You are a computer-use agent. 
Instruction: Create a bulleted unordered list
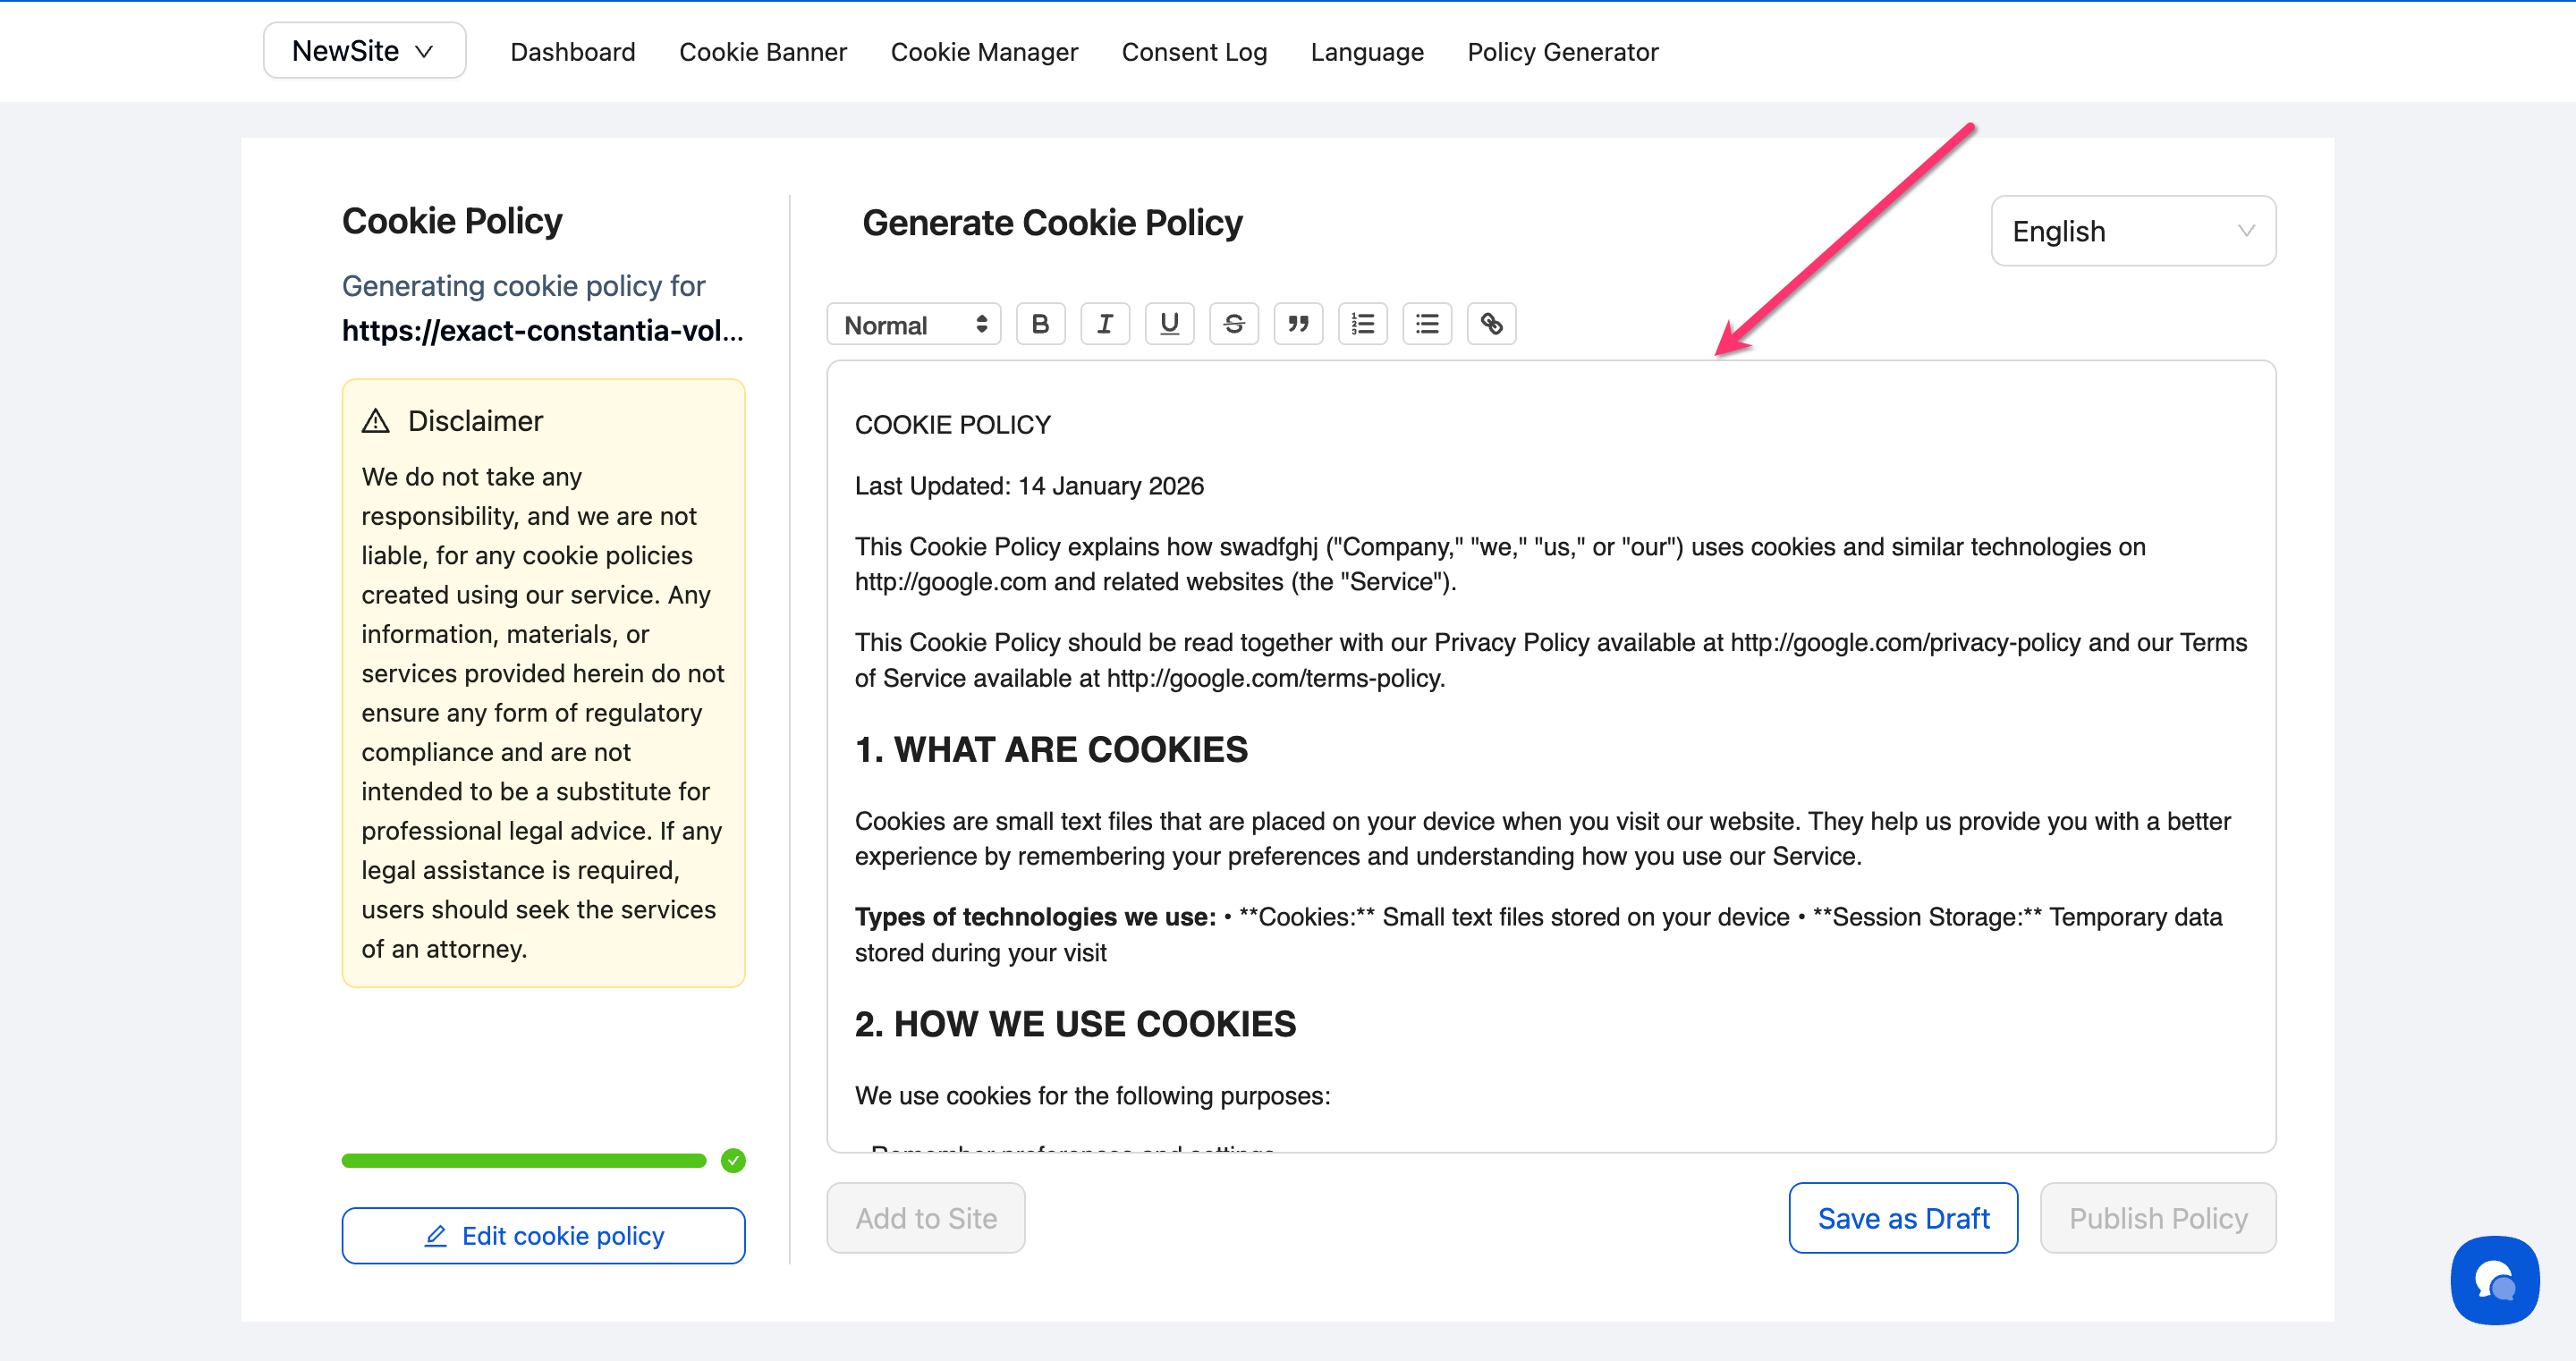[x=1427, y=324]
